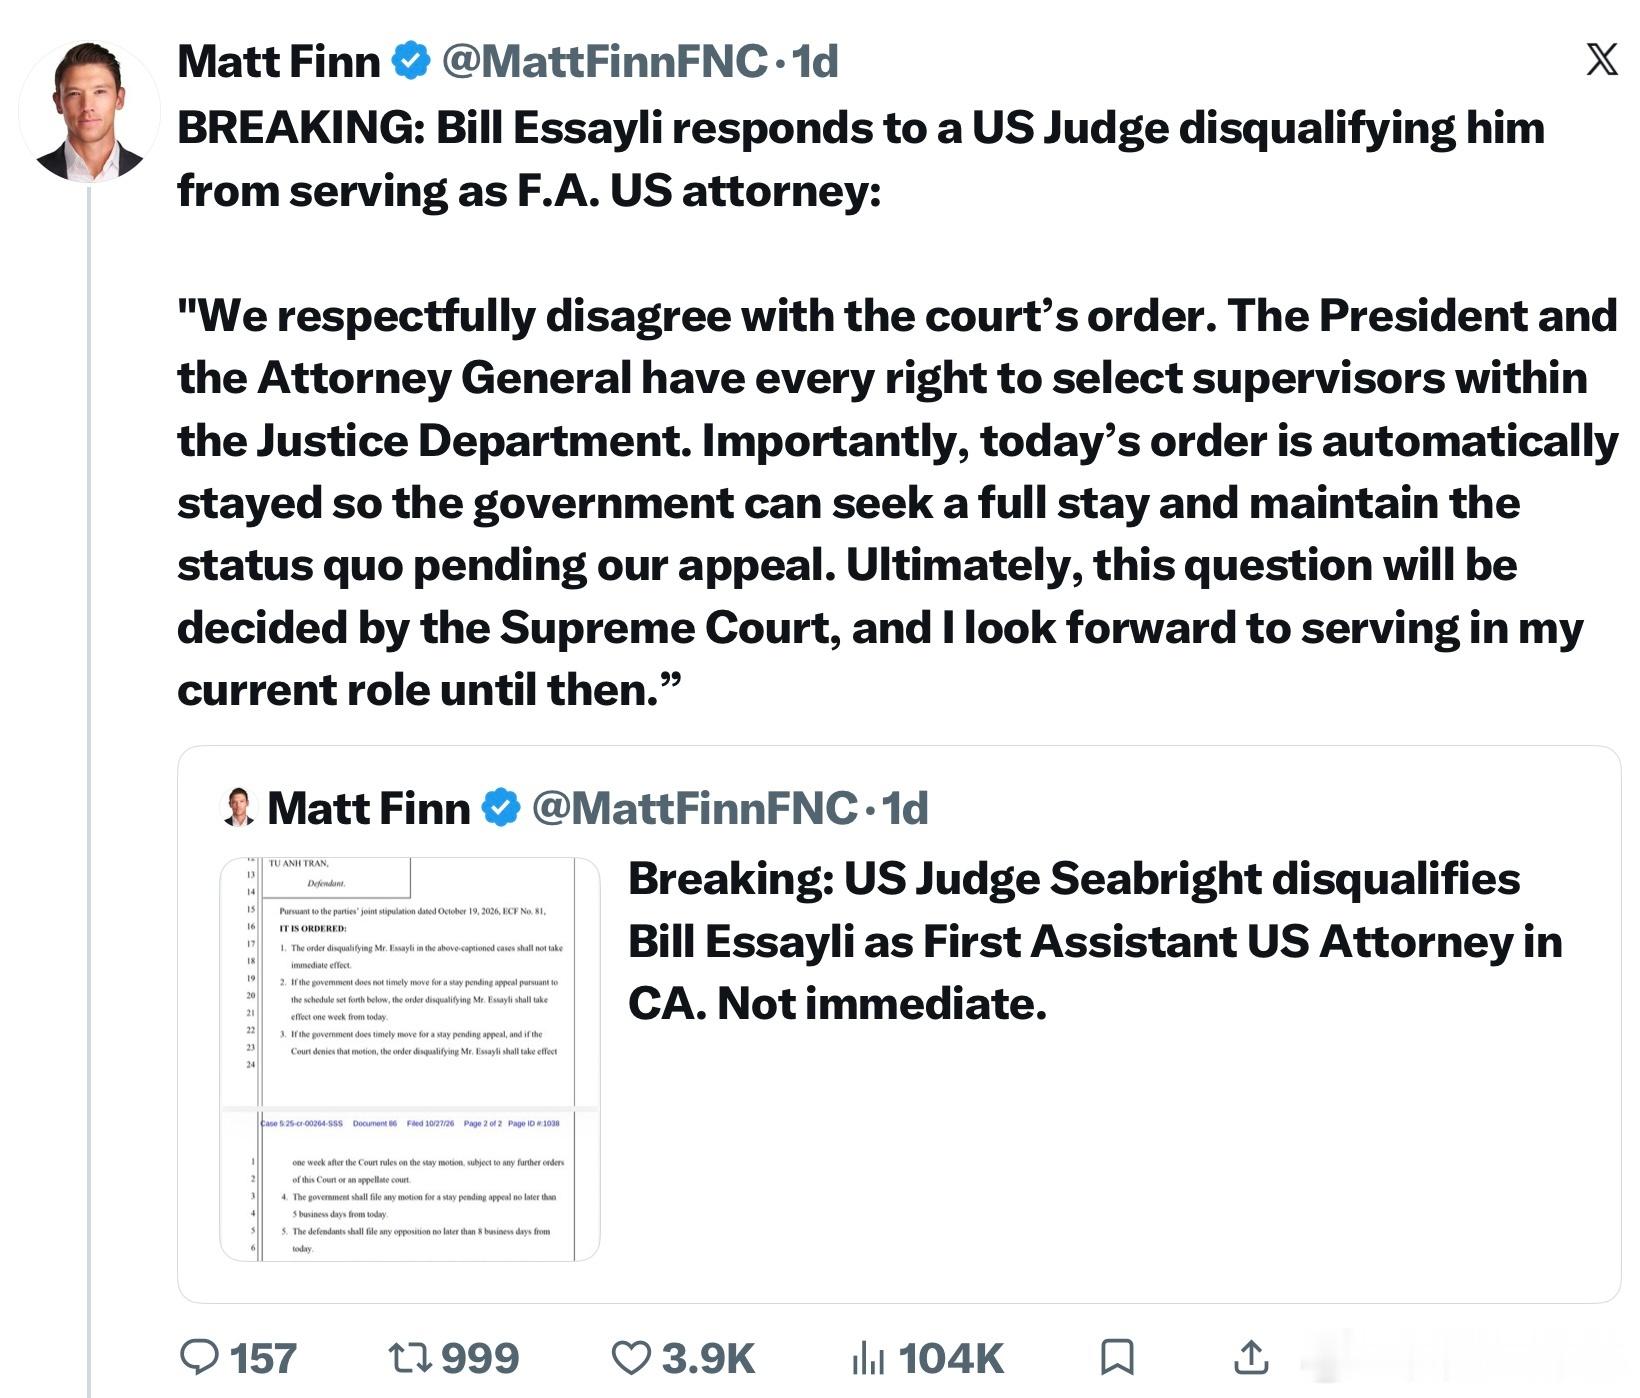Image resolution: width=1640 pixels, height=1398 pixels.
Task: Click the blue verified badge beside Matt Finn
Action: [x=410, y=61]
